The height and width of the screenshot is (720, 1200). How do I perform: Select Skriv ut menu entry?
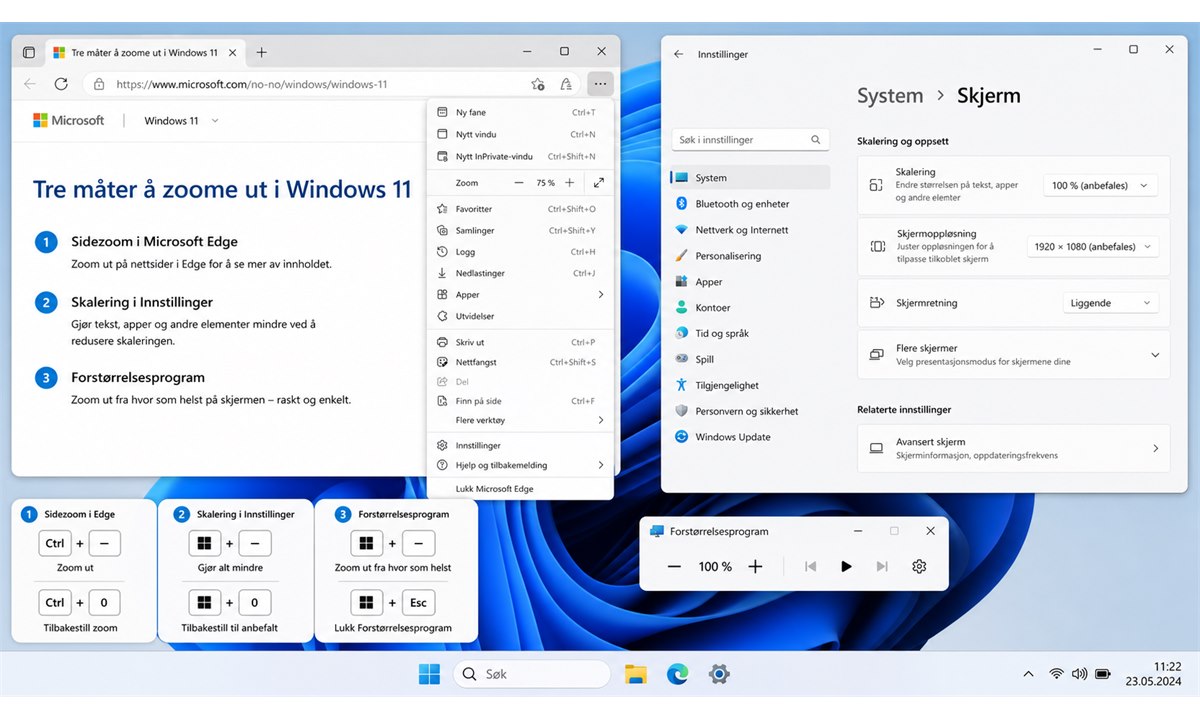point(520,342)
